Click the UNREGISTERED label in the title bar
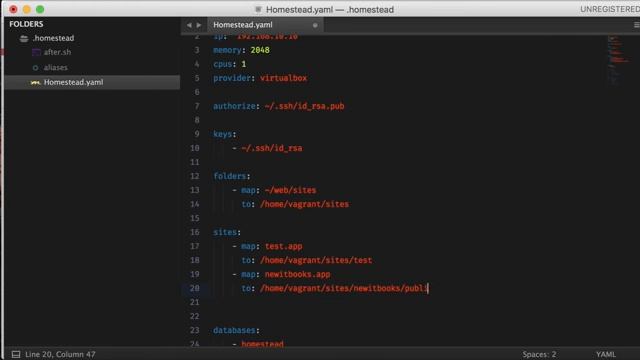This screenshot has width=640, height=360. click(610, 9)
